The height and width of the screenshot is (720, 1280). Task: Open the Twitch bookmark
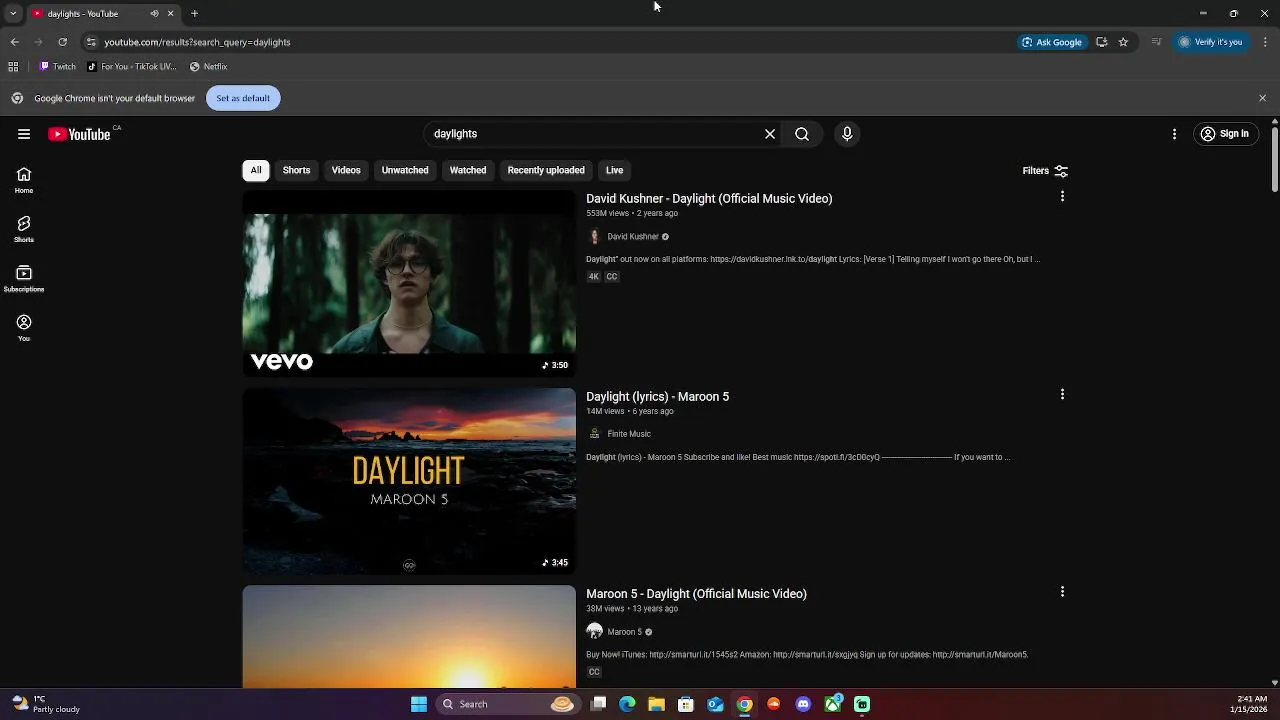[x=57, y=67]
